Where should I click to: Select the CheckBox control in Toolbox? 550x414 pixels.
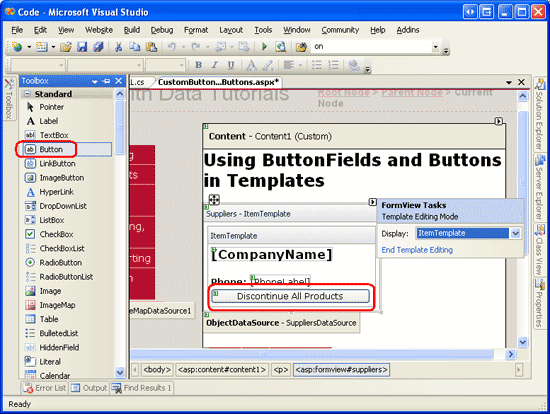pyautogui.click(x=56, y=234)
